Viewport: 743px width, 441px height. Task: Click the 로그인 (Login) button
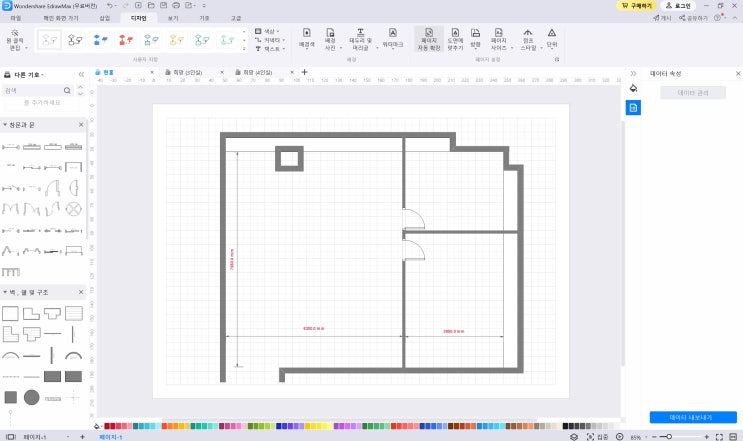point(681,6)
